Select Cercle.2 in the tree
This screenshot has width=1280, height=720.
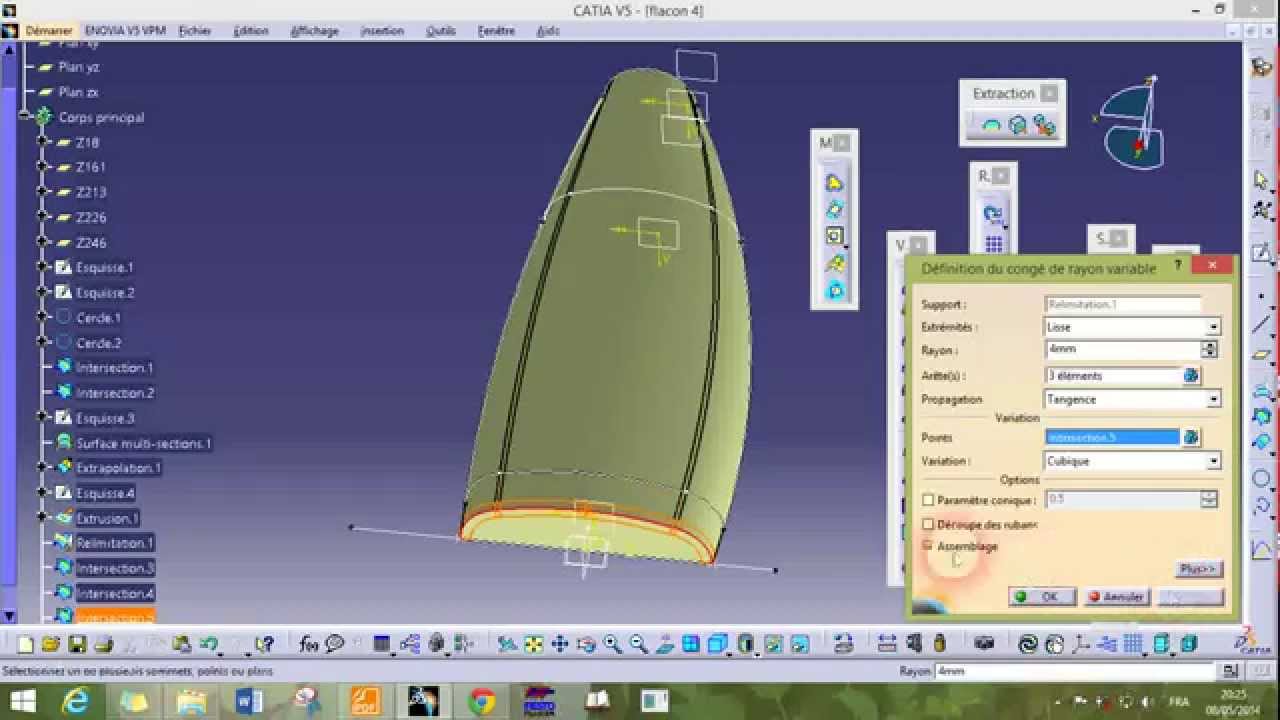(x=98, y=343)
